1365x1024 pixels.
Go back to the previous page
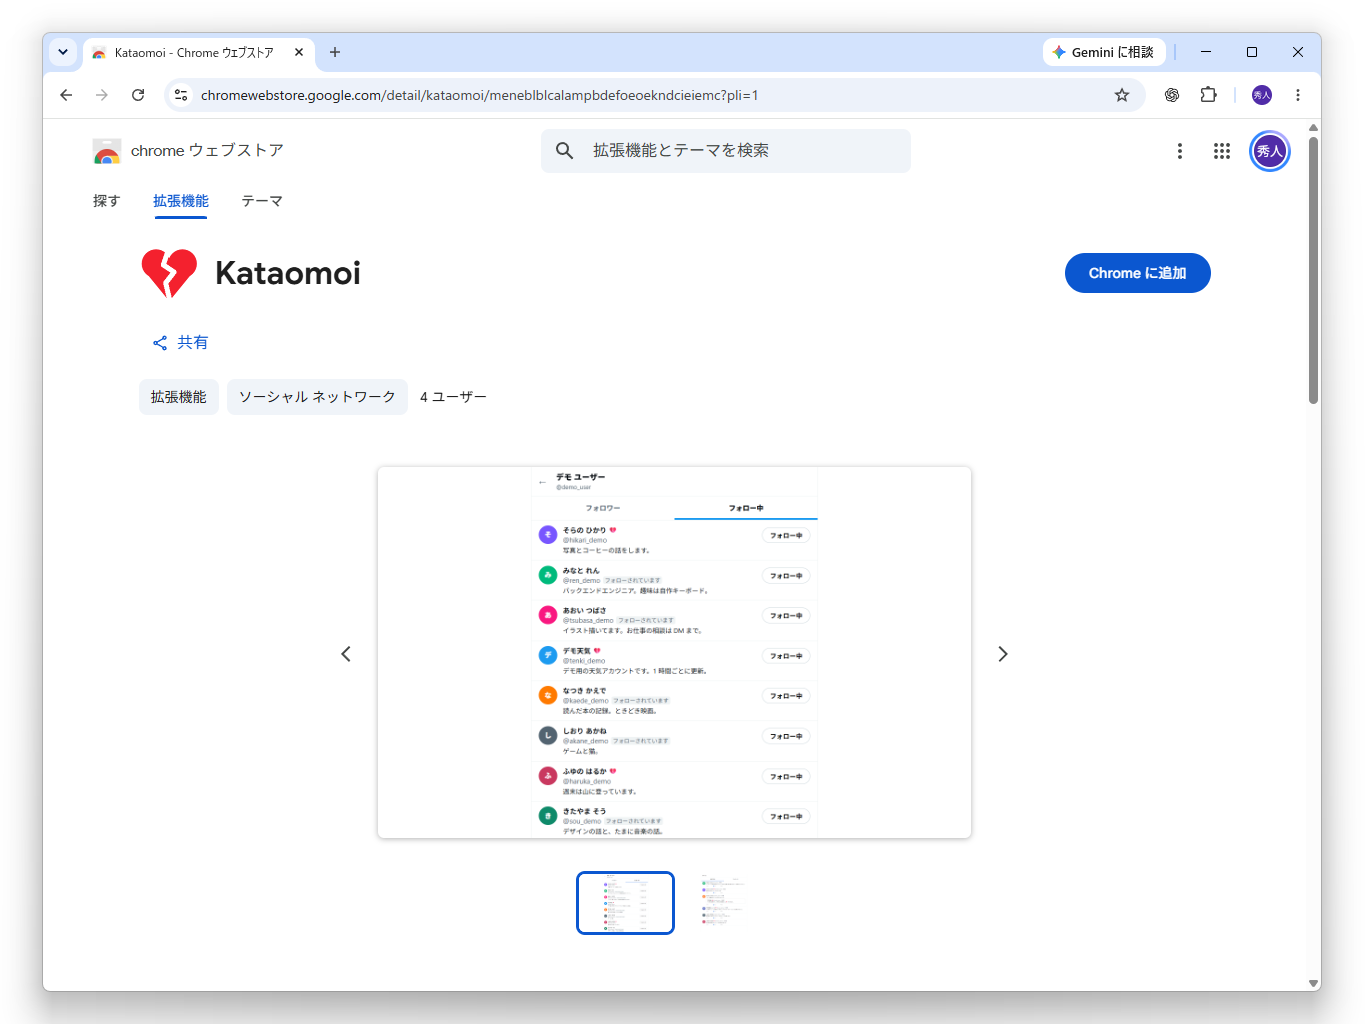66,95
